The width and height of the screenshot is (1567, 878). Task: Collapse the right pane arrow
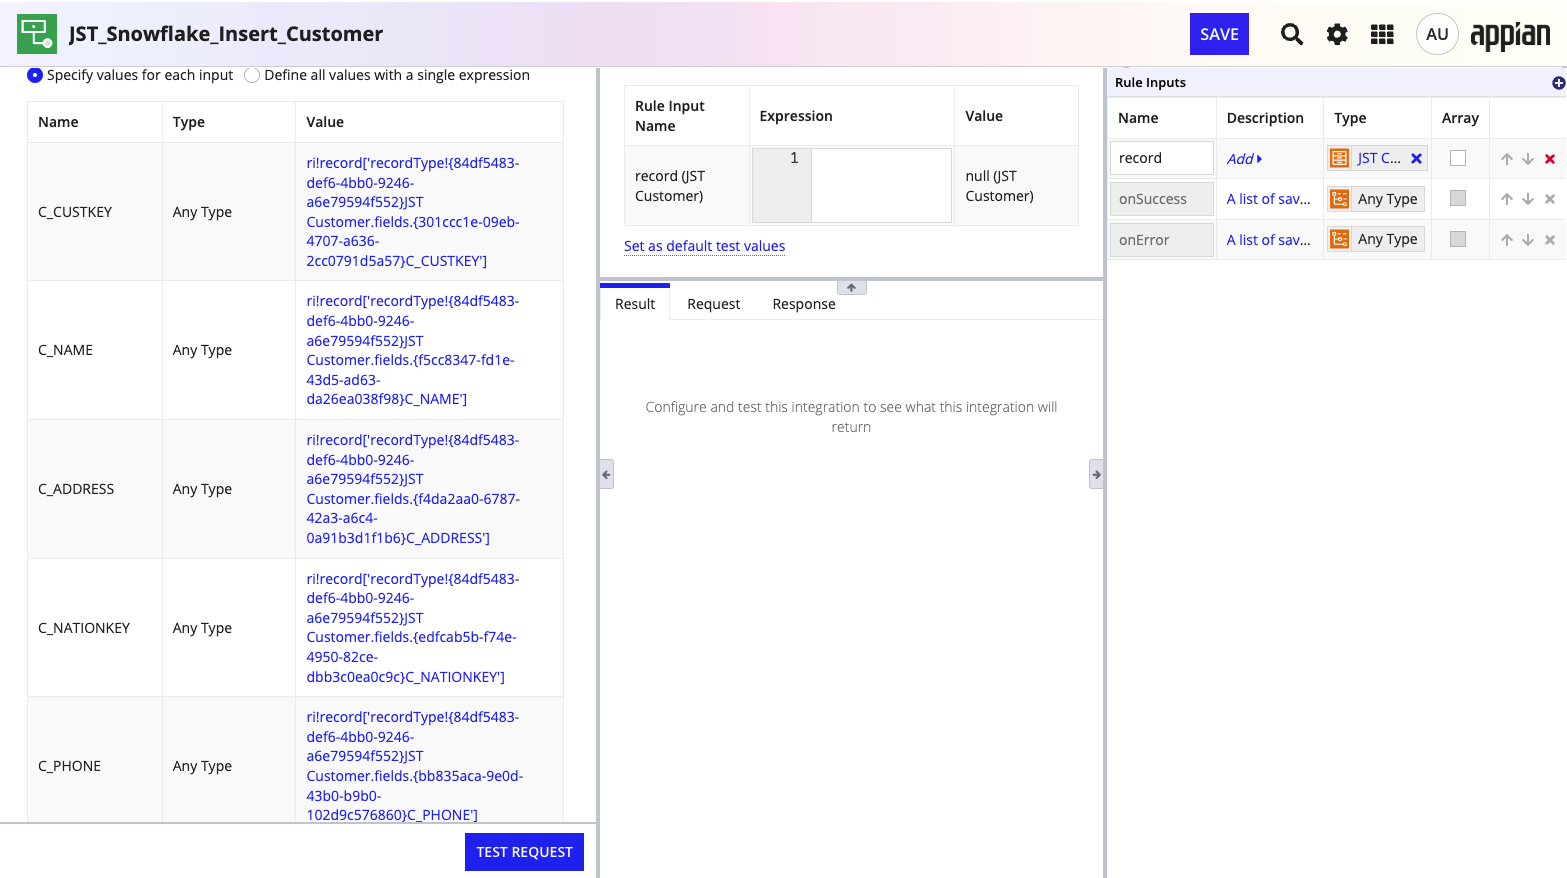pyautogui.click(x=1096, y=474)
